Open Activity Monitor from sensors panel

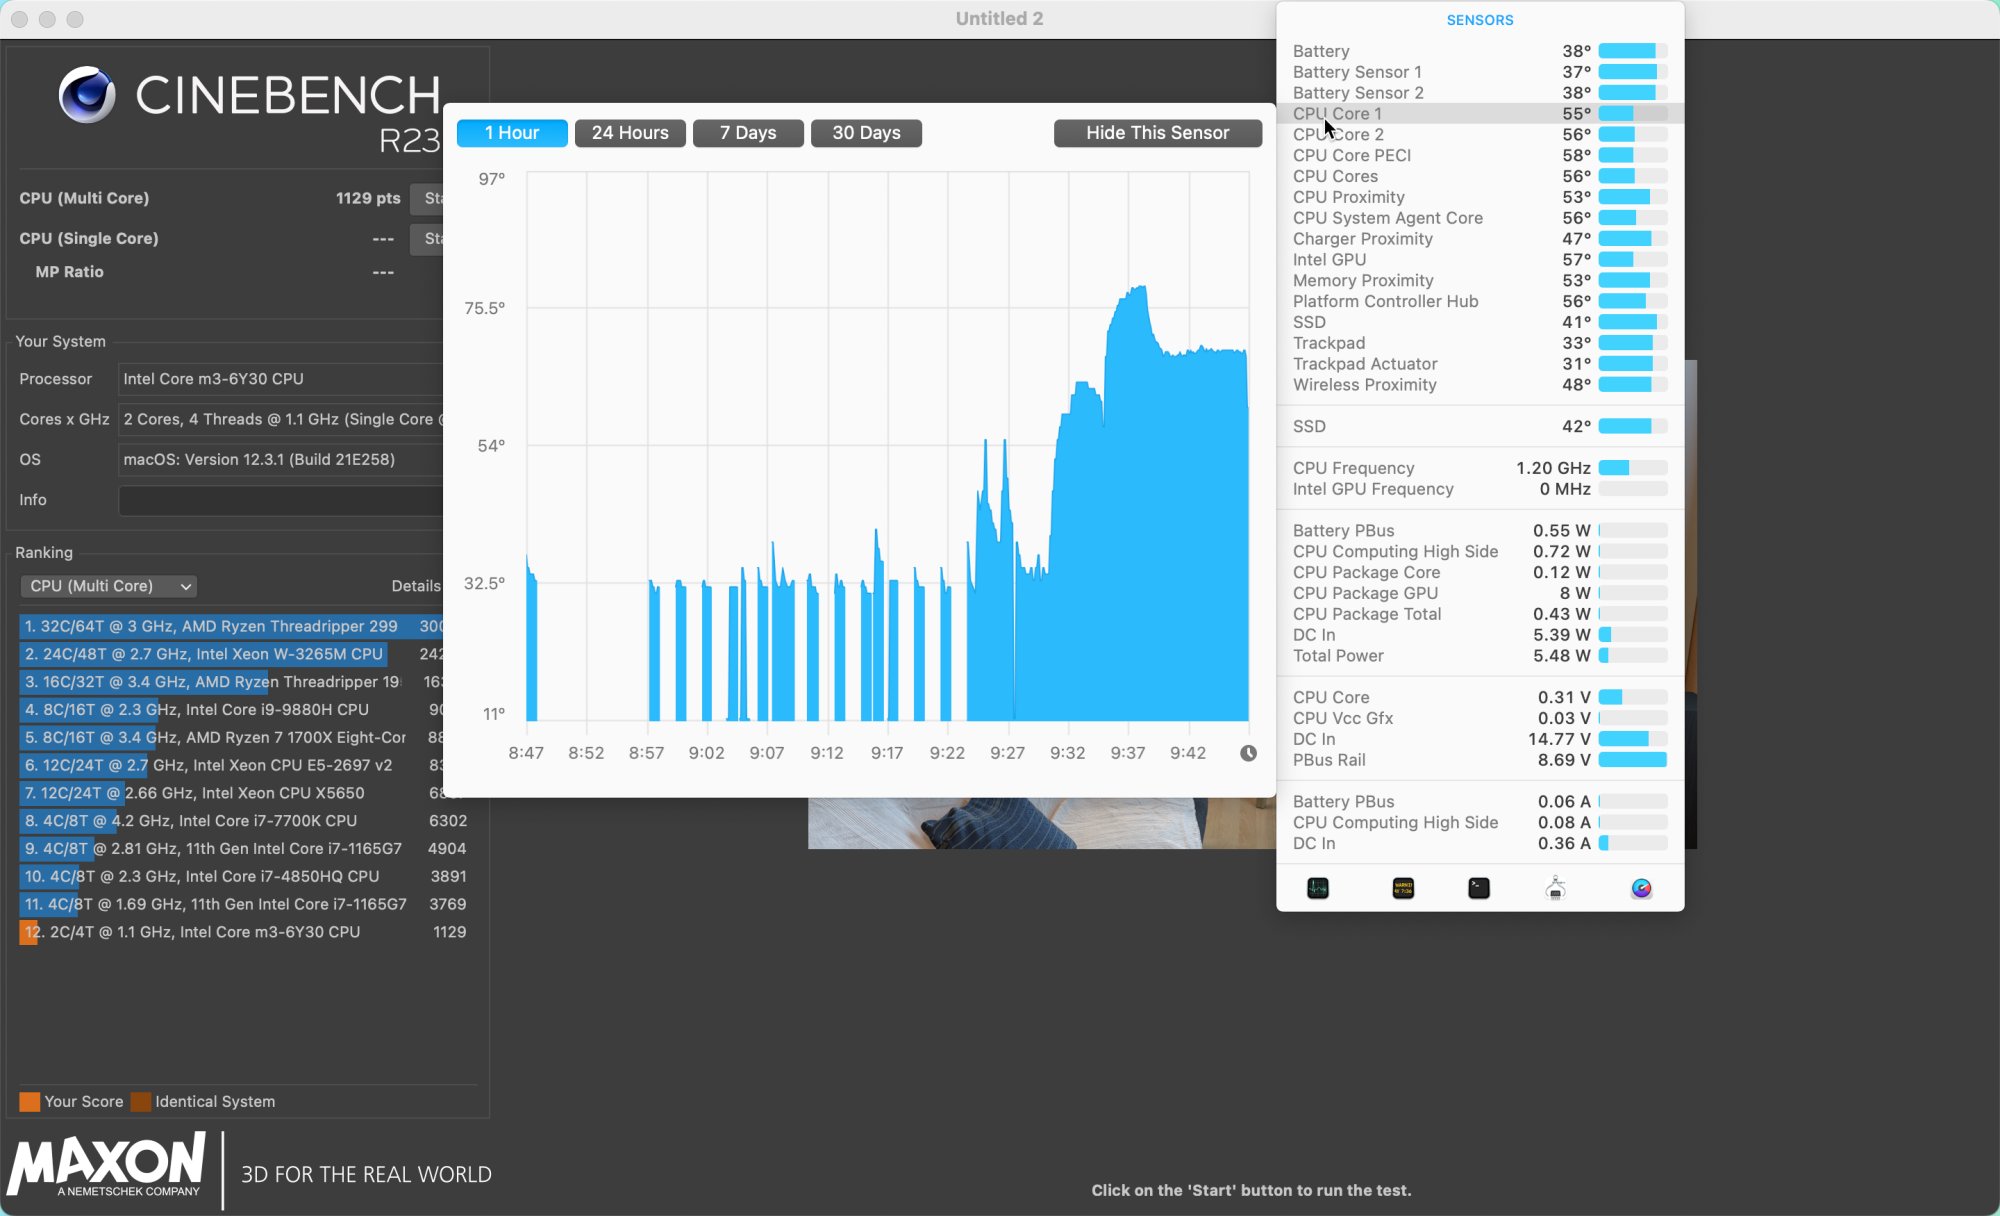tap(1318, 888)
